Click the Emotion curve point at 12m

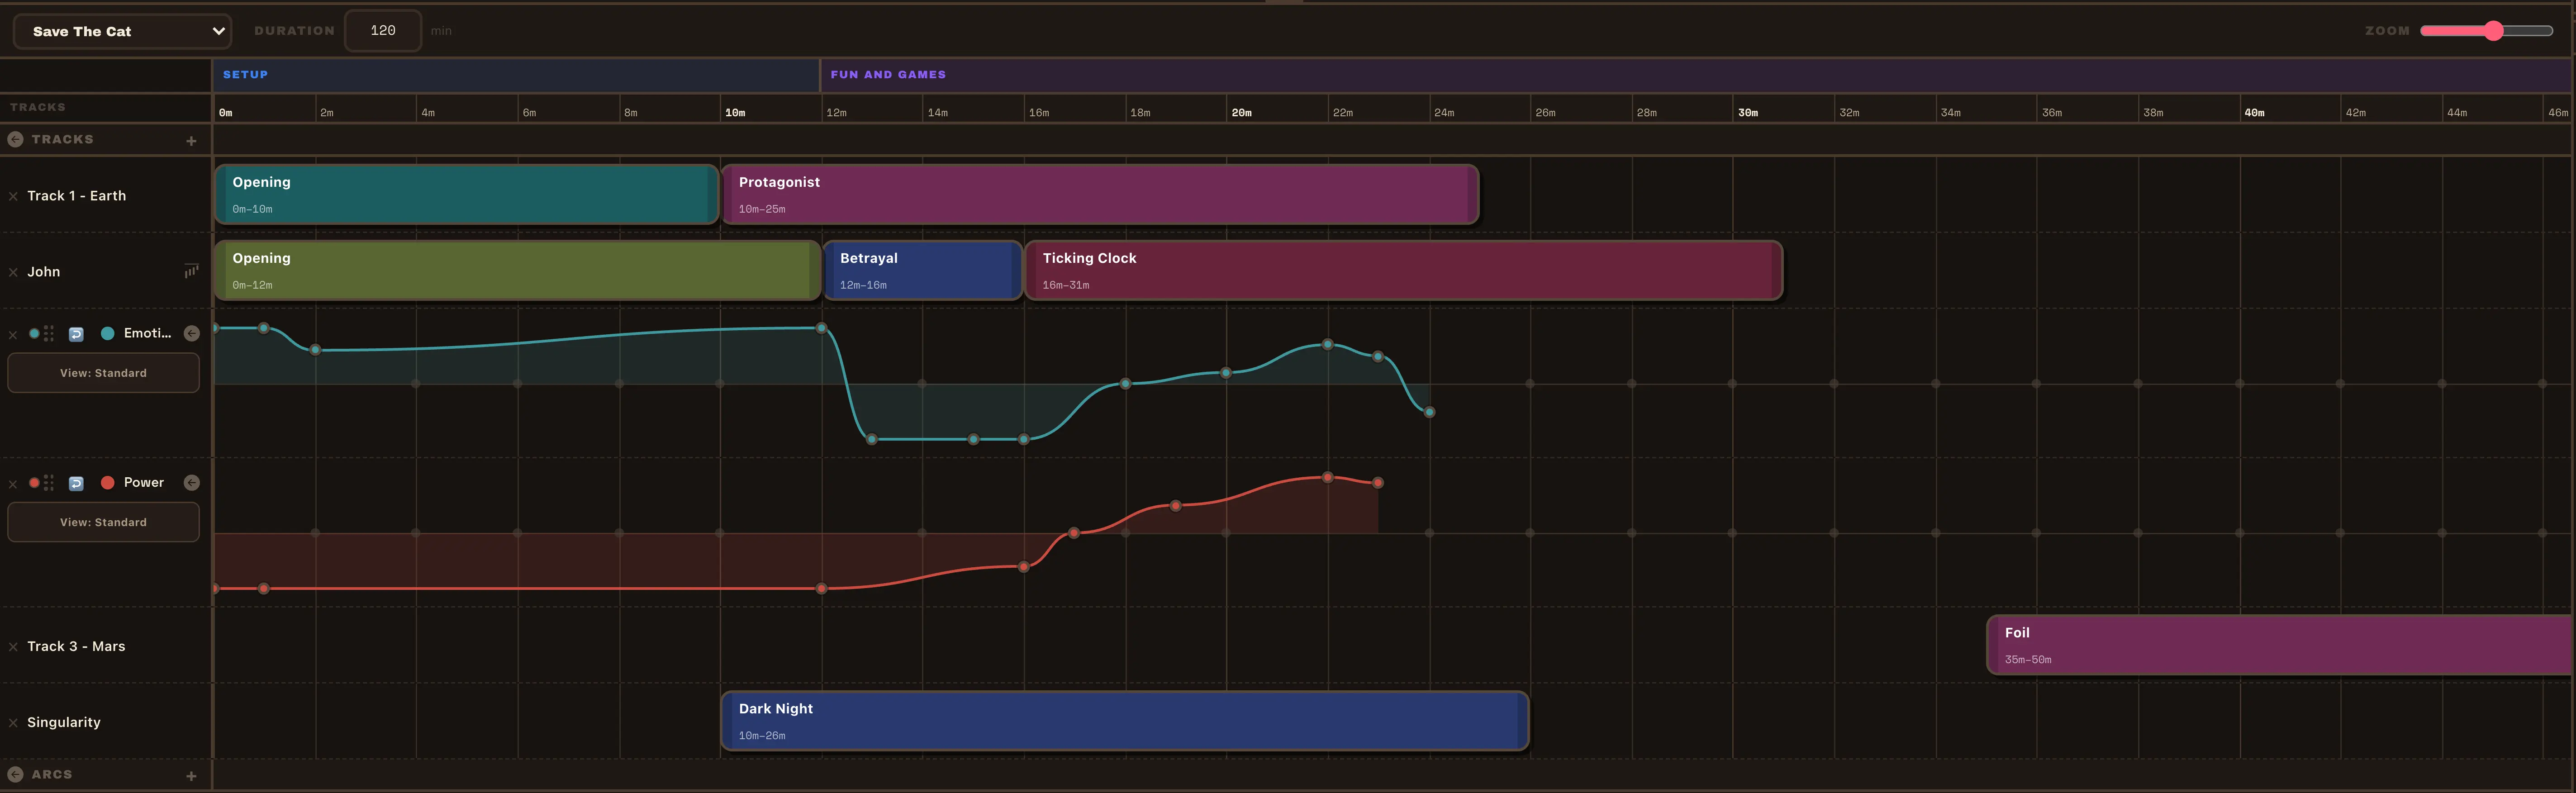pyautogui.click(x=822, y=328)
